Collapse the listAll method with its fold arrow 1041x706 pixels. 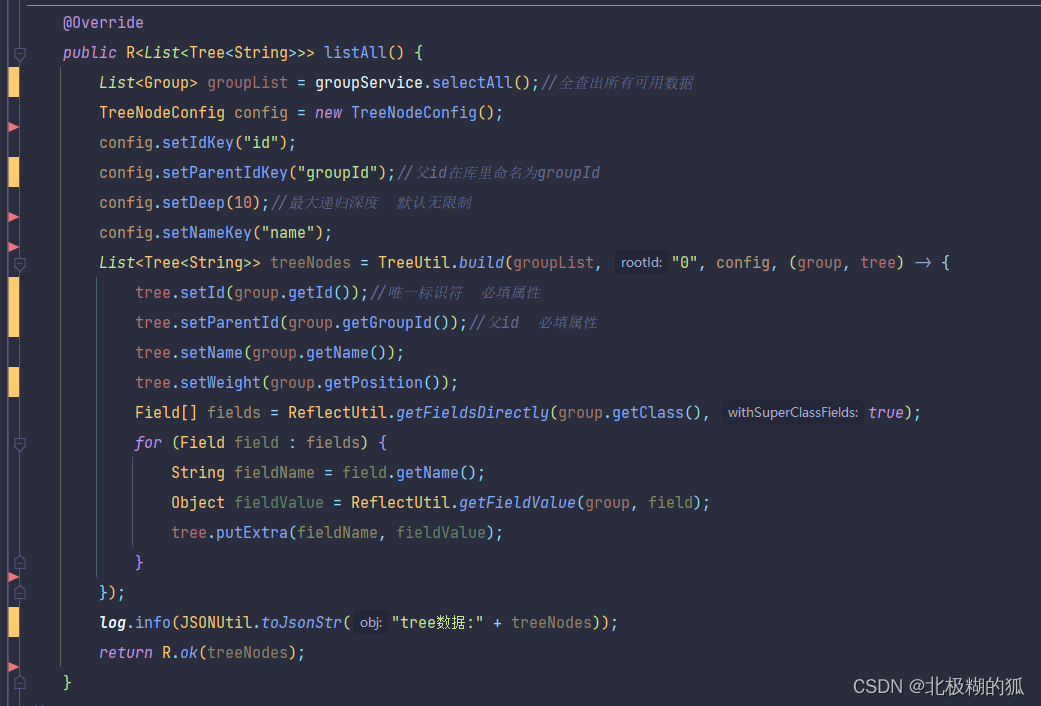[x=19, y=52]
